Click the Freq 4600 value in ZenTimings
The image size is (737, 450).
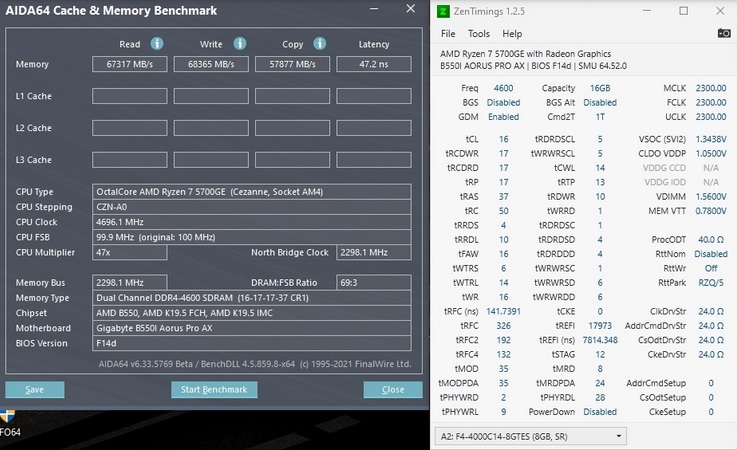503,88
